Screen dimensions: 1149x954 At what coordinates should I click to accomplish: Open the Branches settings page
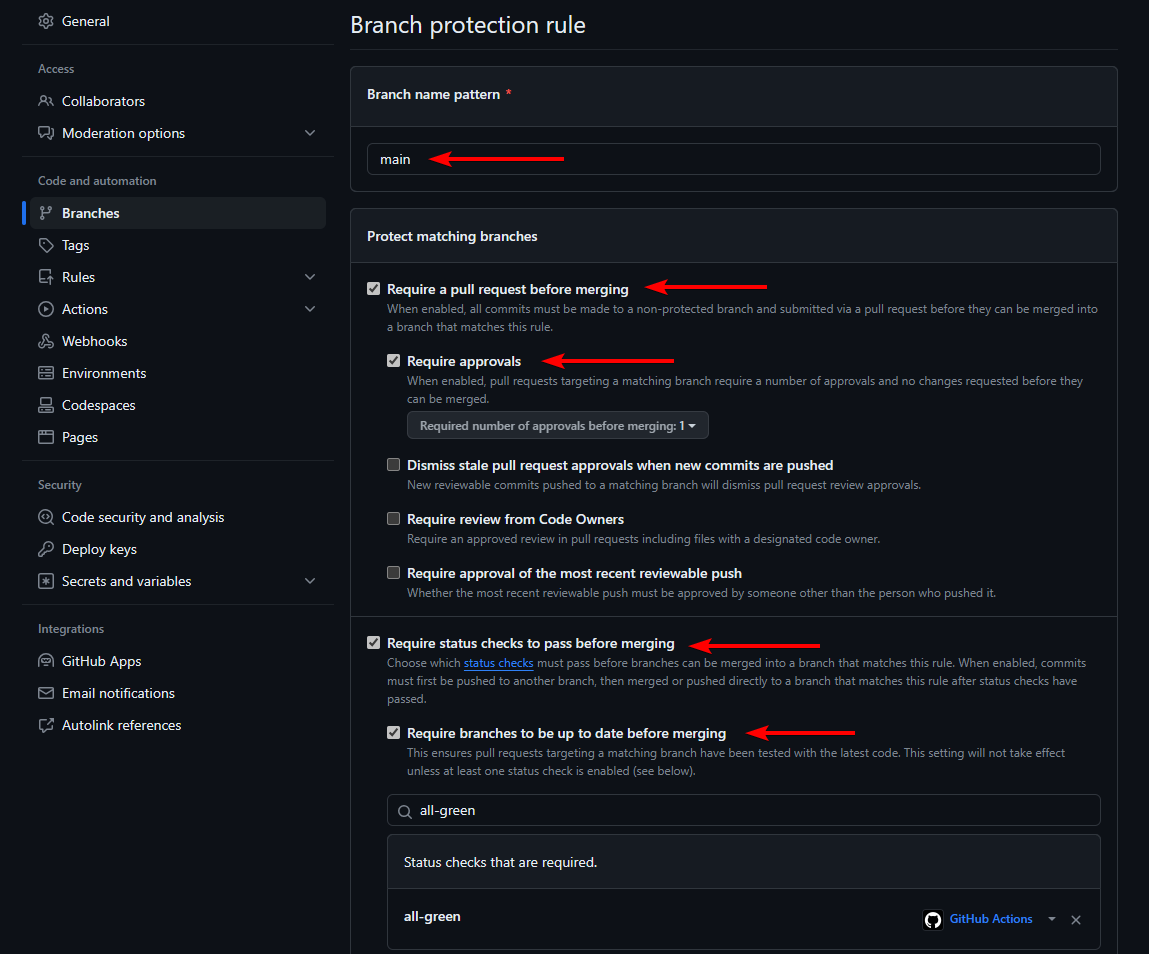(x=91, y=212)
